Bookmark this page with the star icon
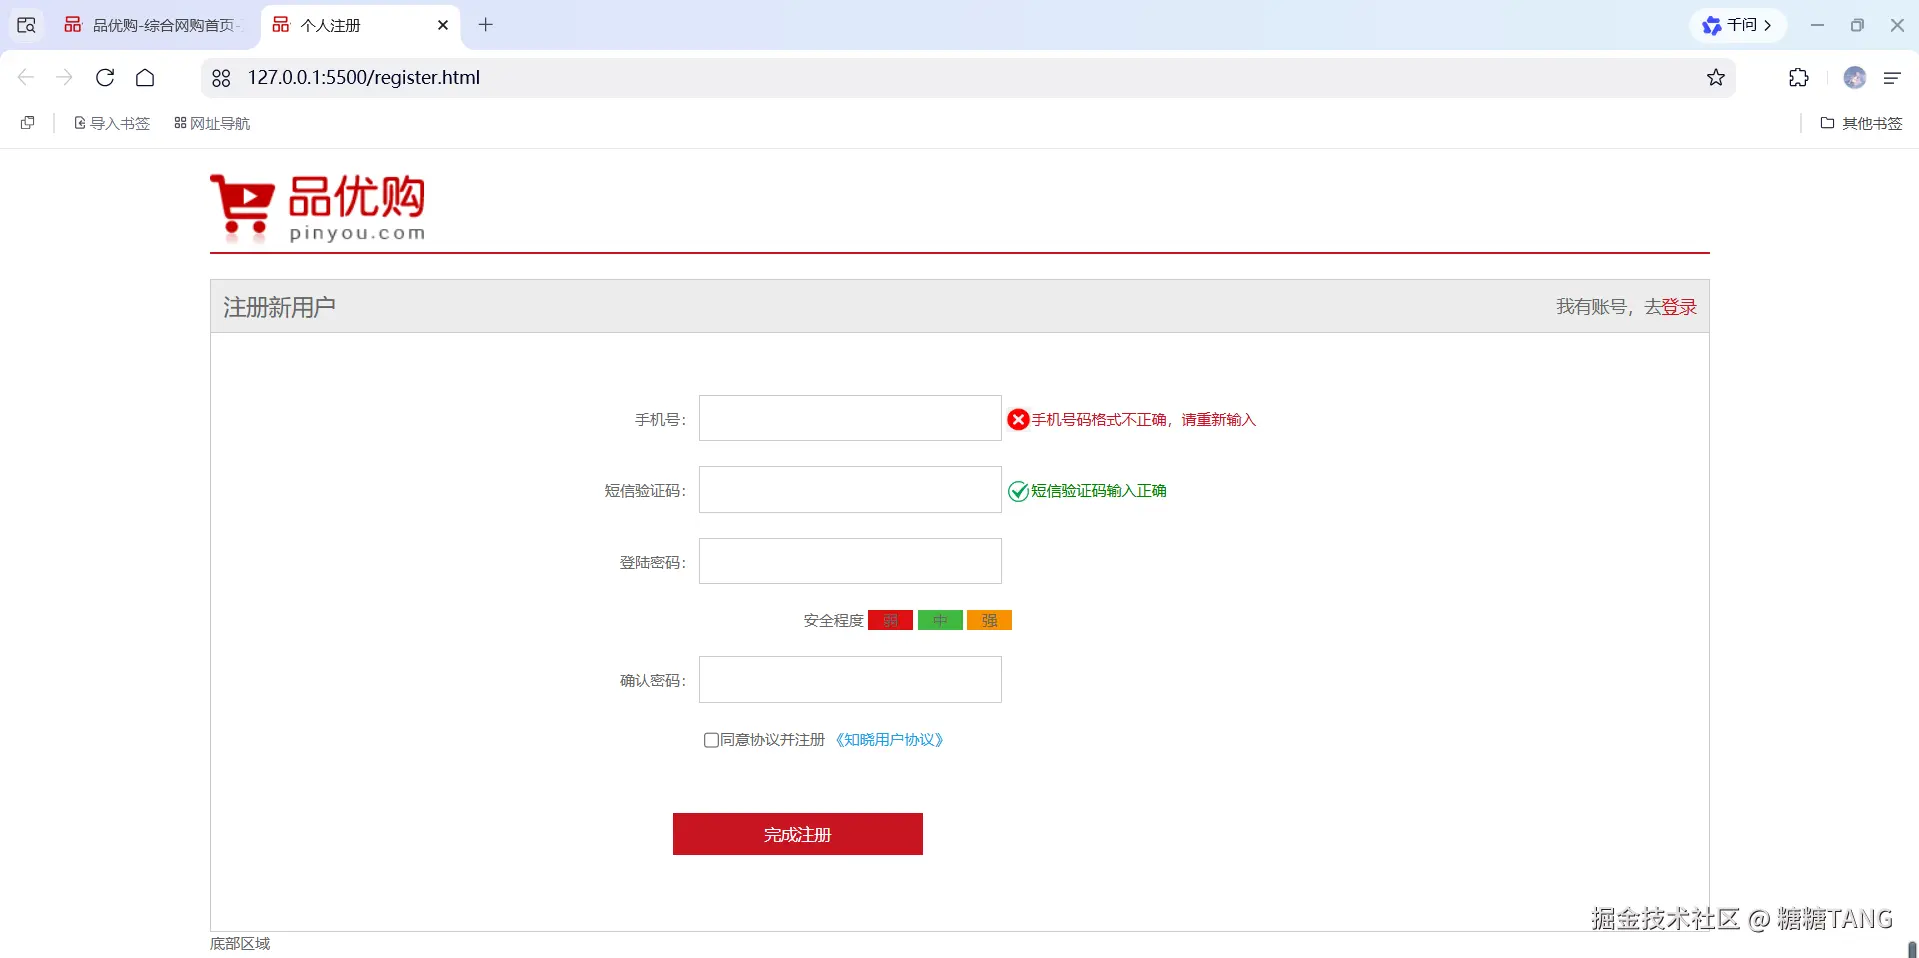Image resolution: width=1919 pixels, height=958 pixels. click(x=1716, y=77)
